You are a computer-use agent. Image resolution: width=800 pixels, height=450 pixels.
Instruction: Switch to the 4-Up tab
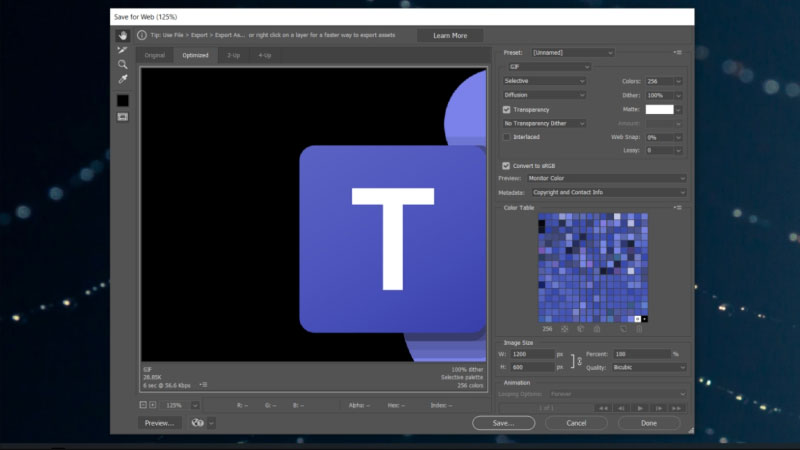coord(264,55)
